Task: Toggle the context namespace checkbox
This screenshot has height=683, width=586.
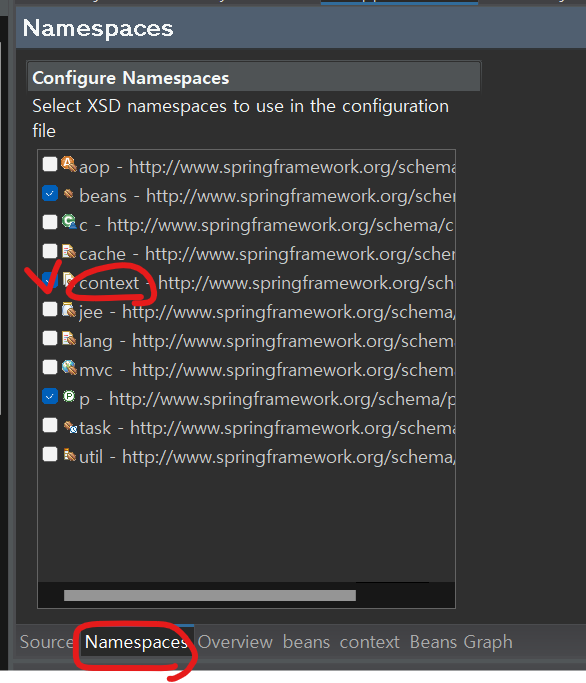Action: 50,280
